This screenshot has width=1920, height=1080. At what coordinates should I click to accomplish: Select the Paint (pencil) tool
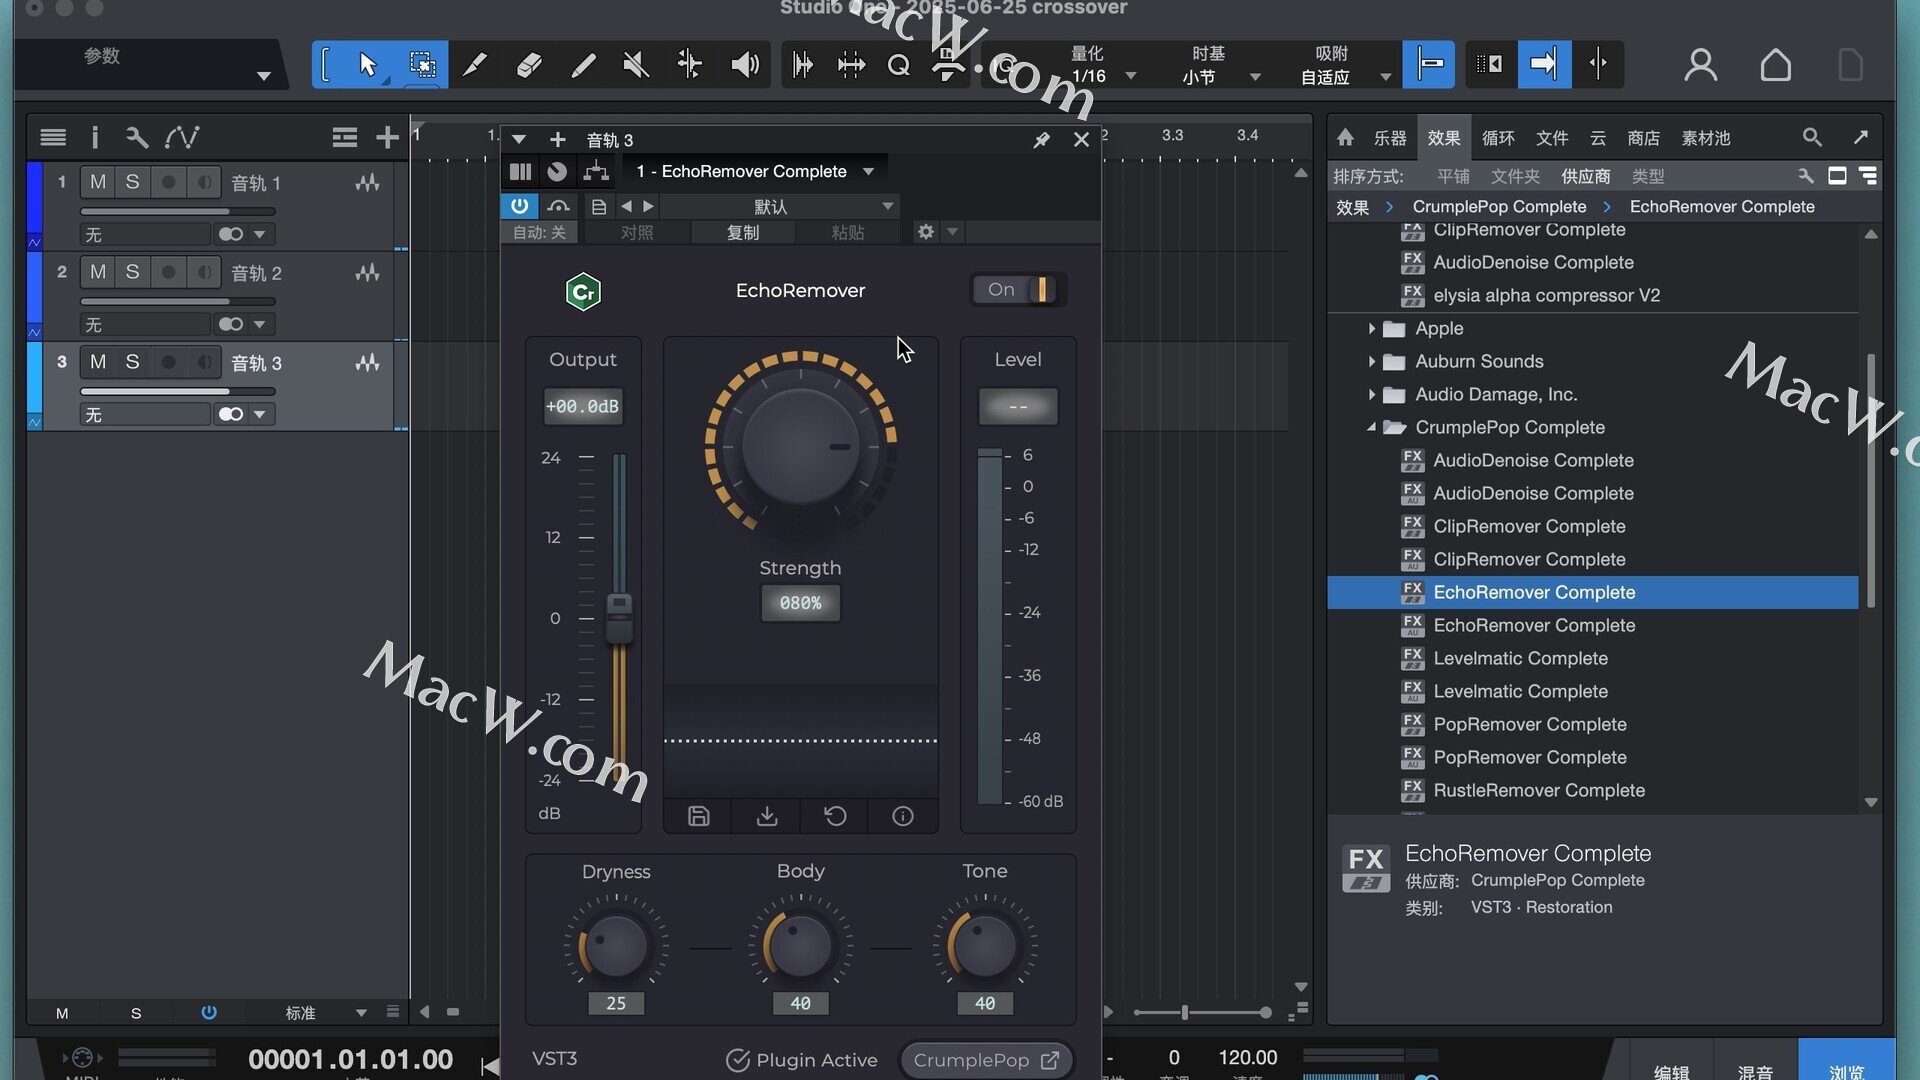pos(583,65)
